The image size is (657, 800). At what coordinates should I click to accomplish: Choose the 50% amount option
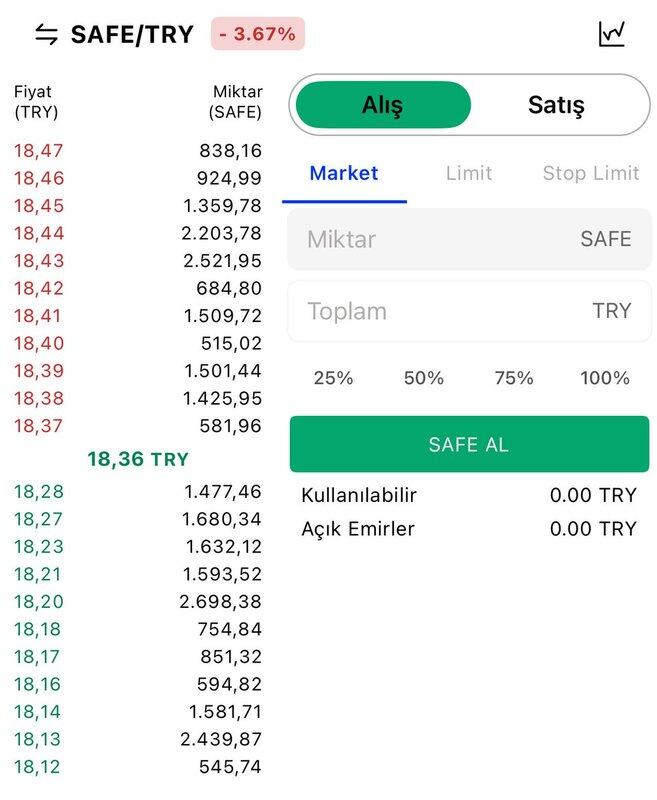(423, 378)
